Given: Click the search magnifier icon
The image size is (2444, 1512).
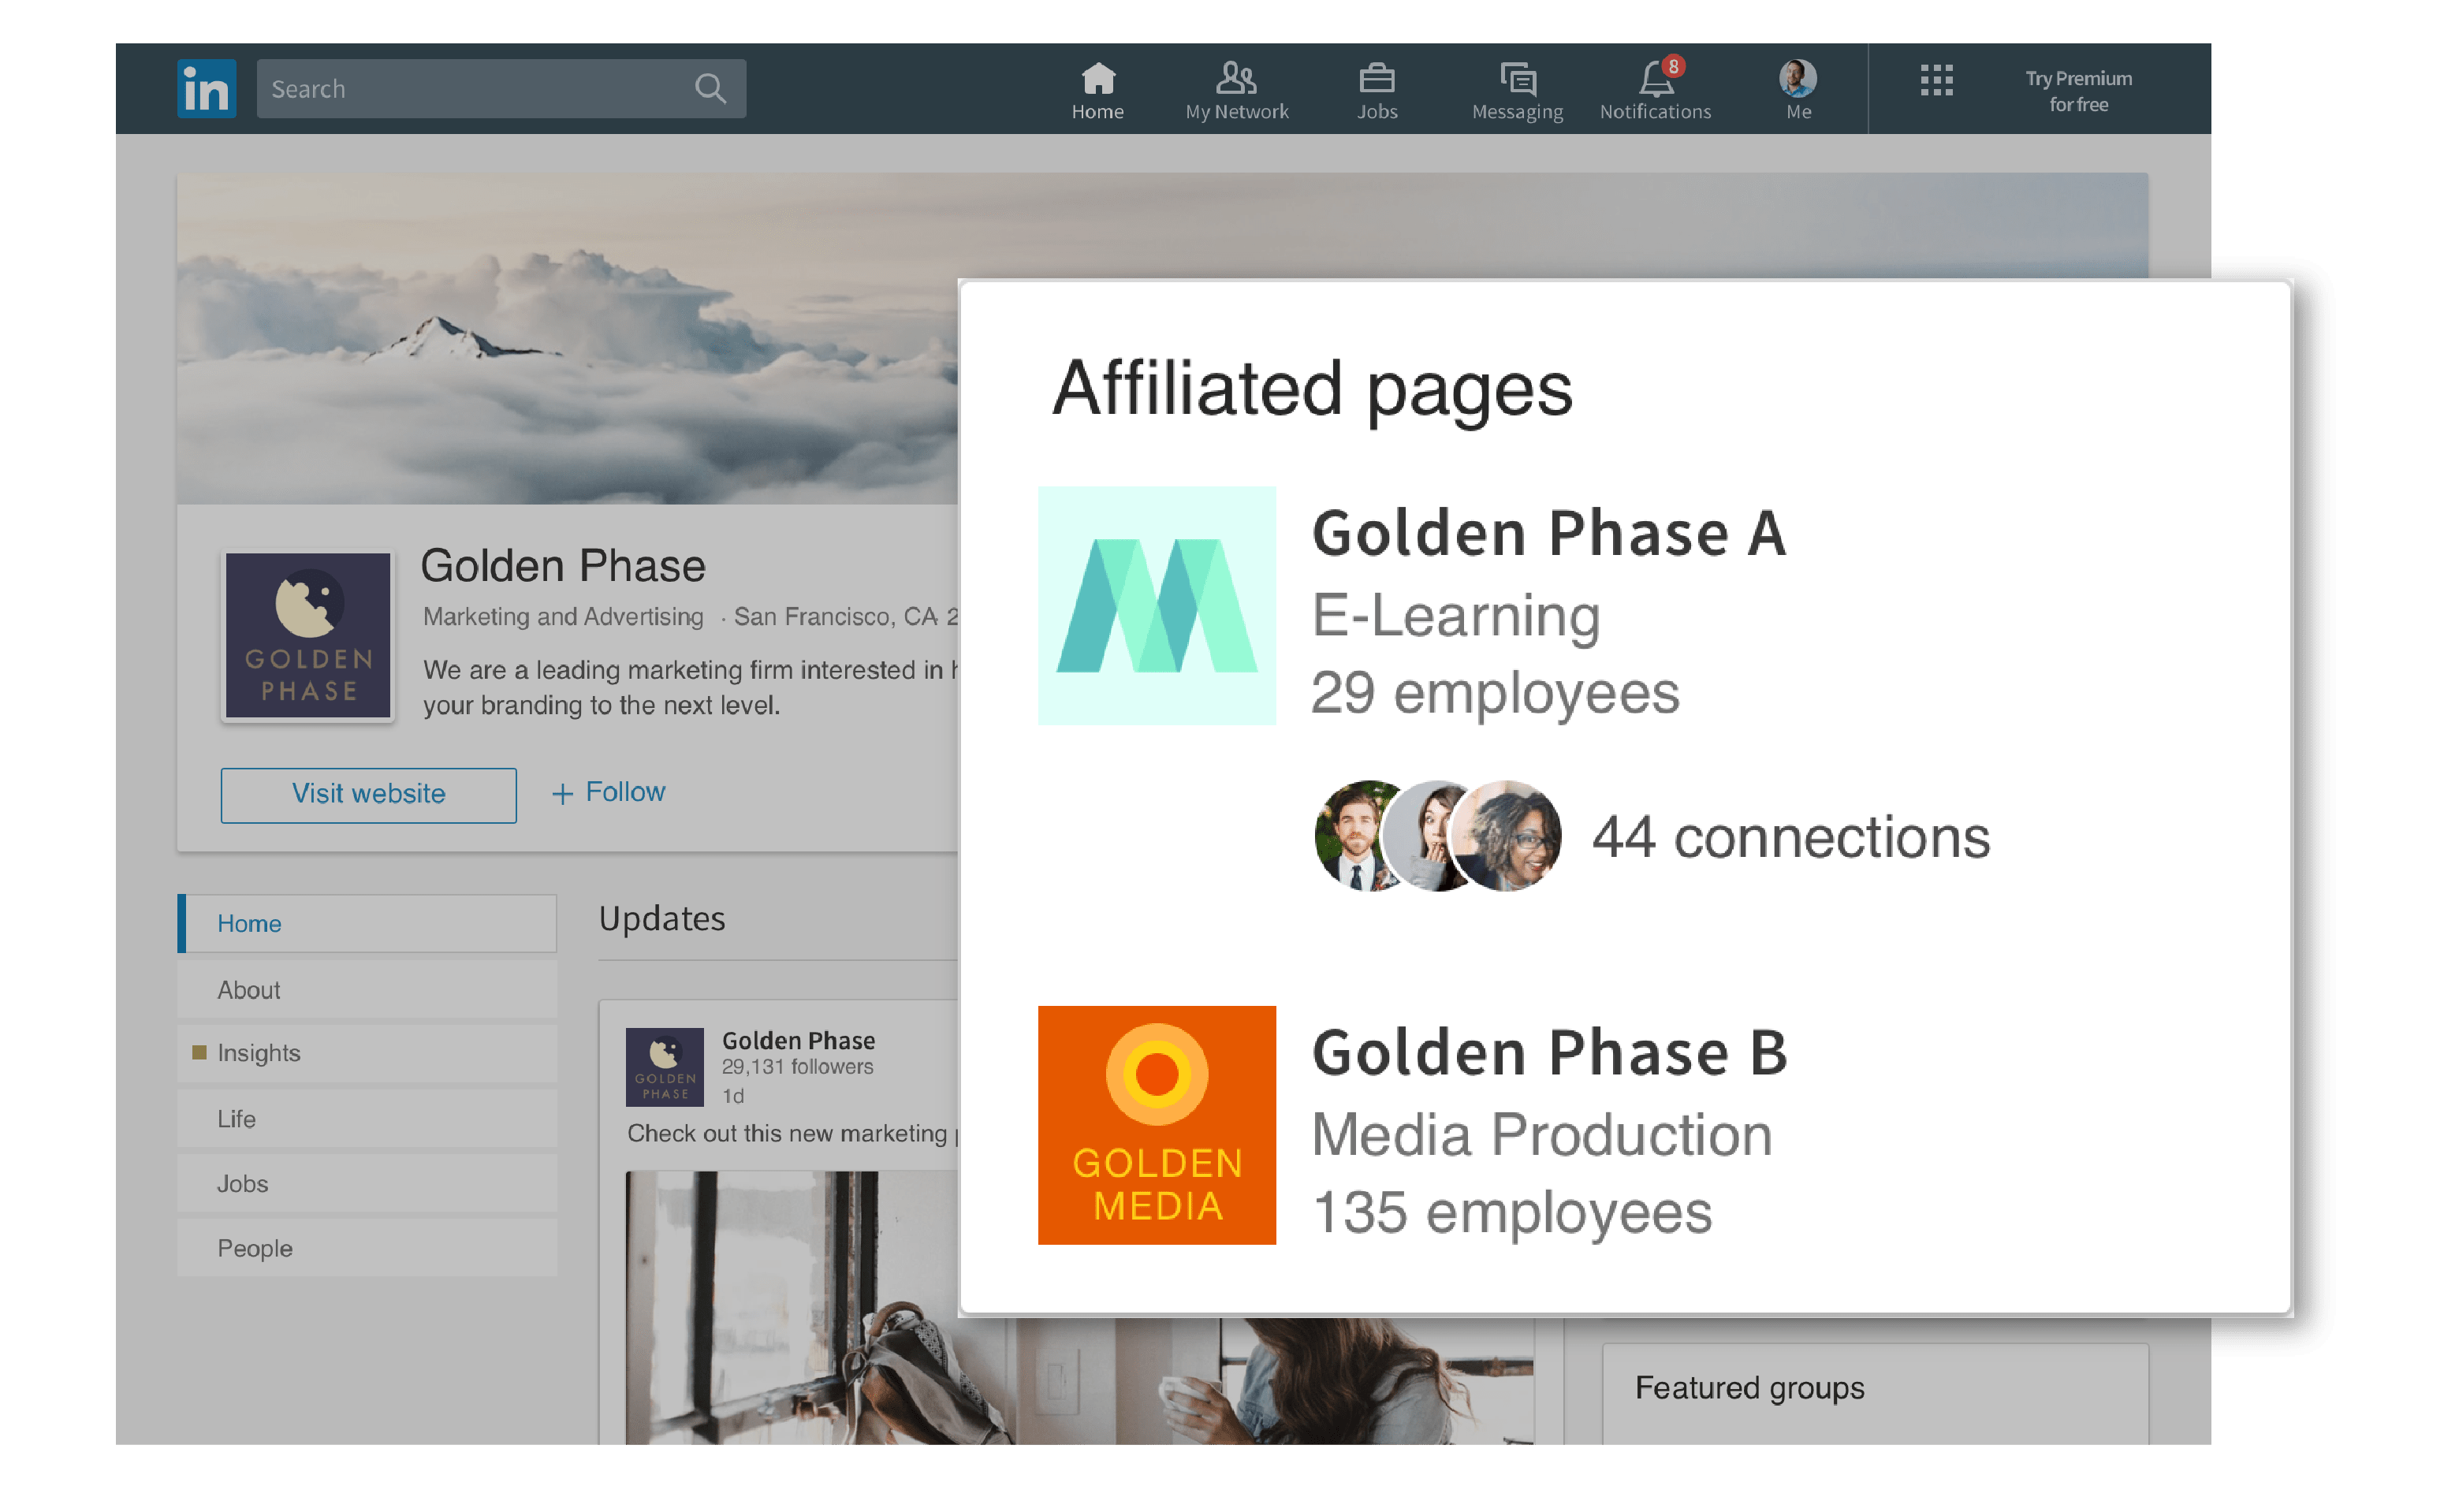Looking at the screenshot, I should 710,89.
